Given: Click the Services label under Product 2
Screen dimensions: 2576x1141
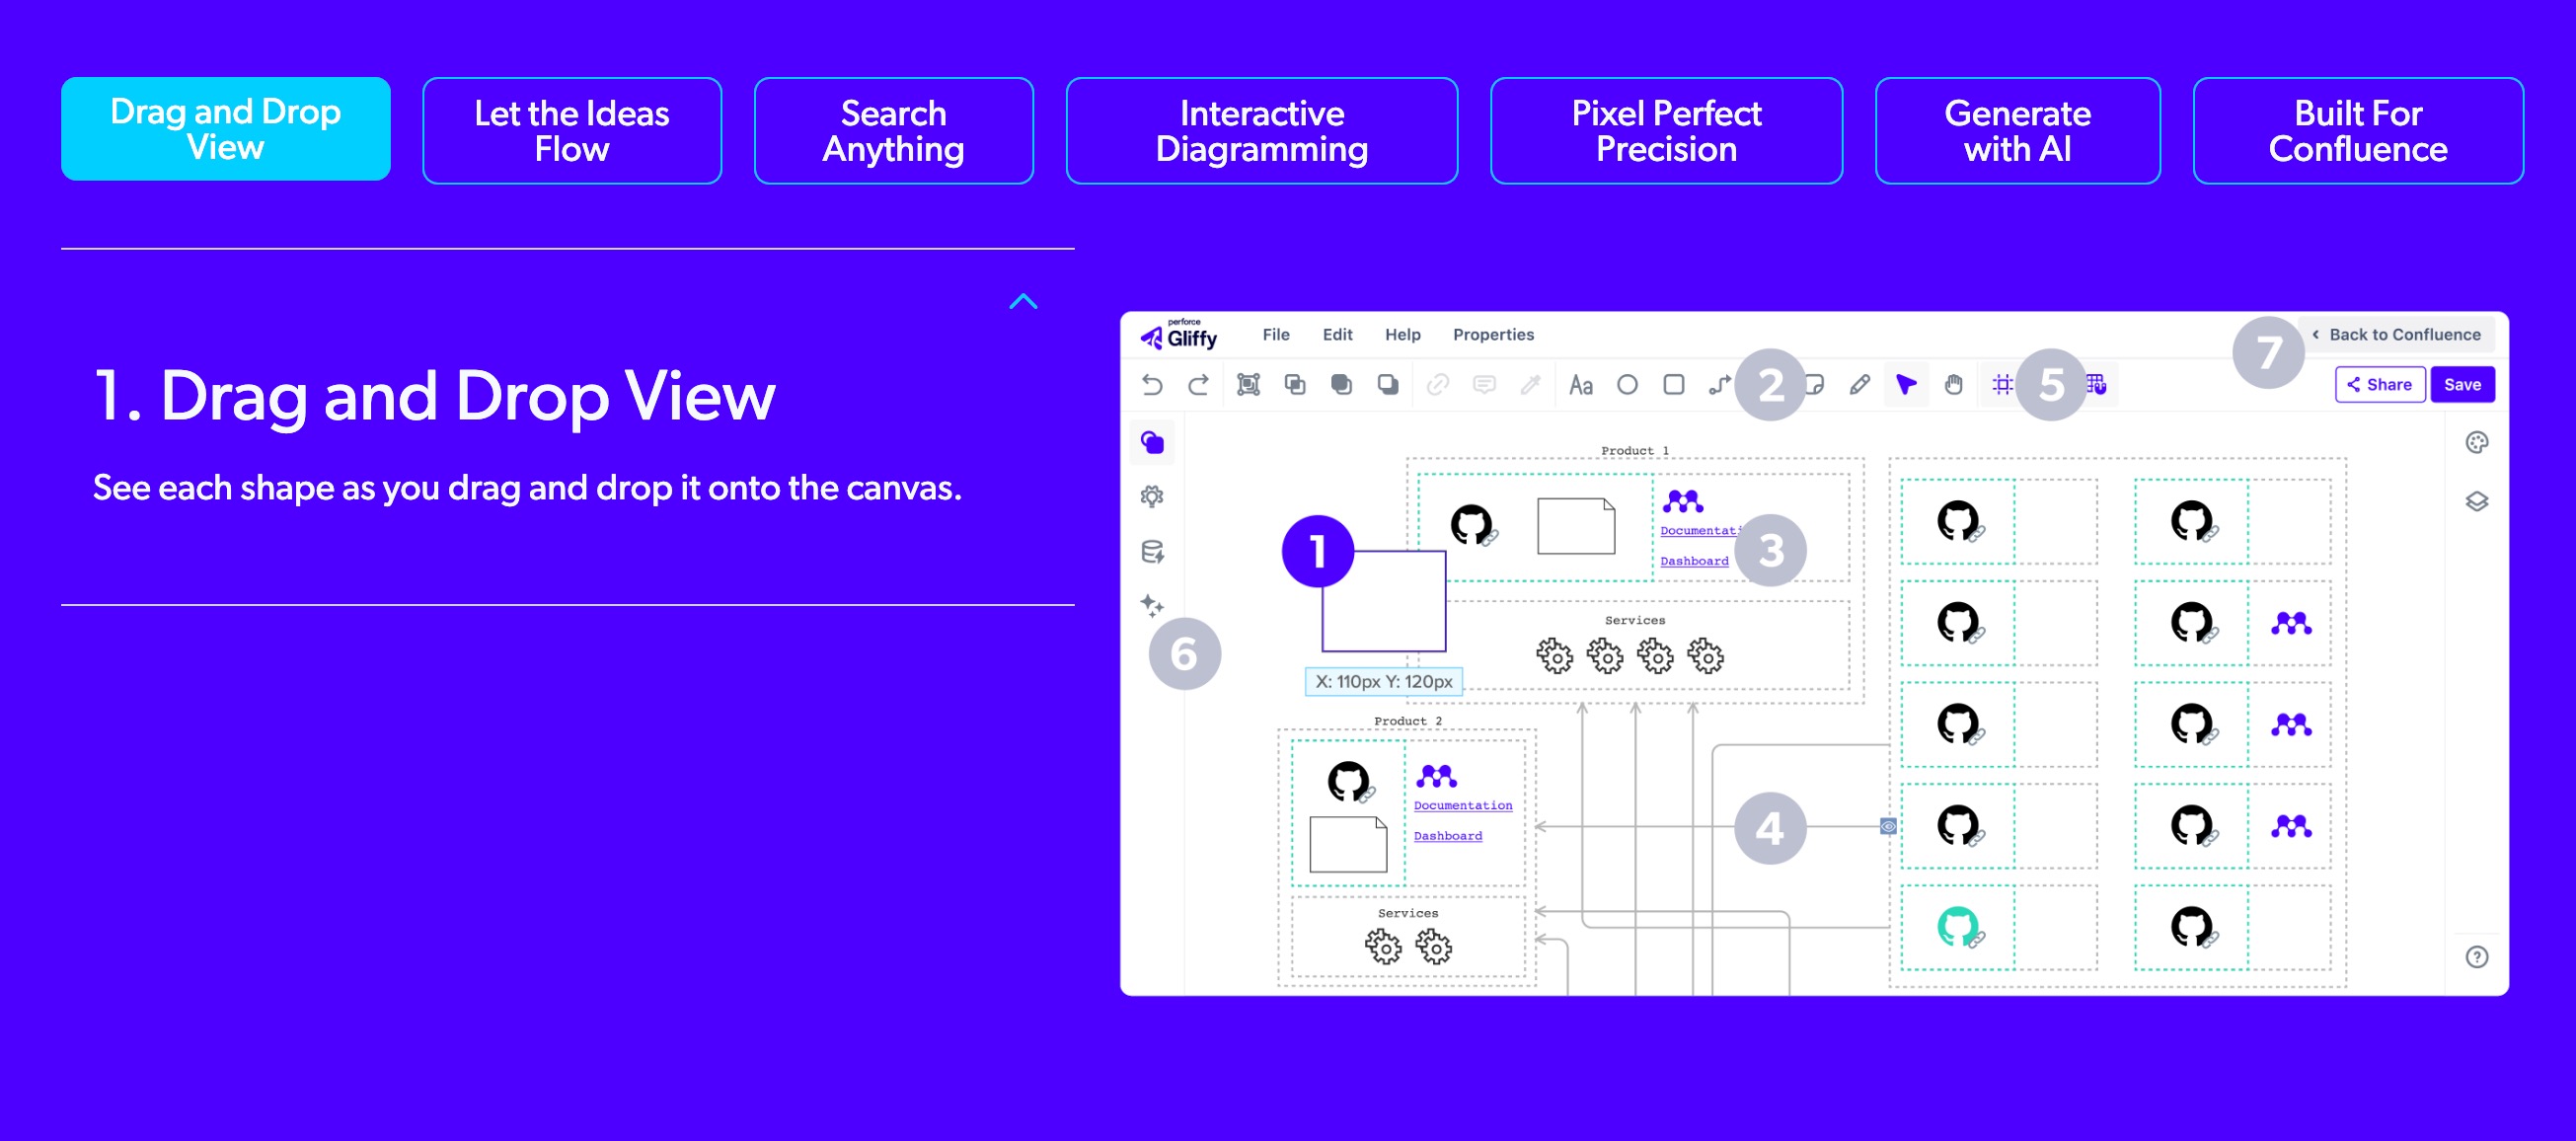Looking at the screenshot, I should [x=1407, y=913].
